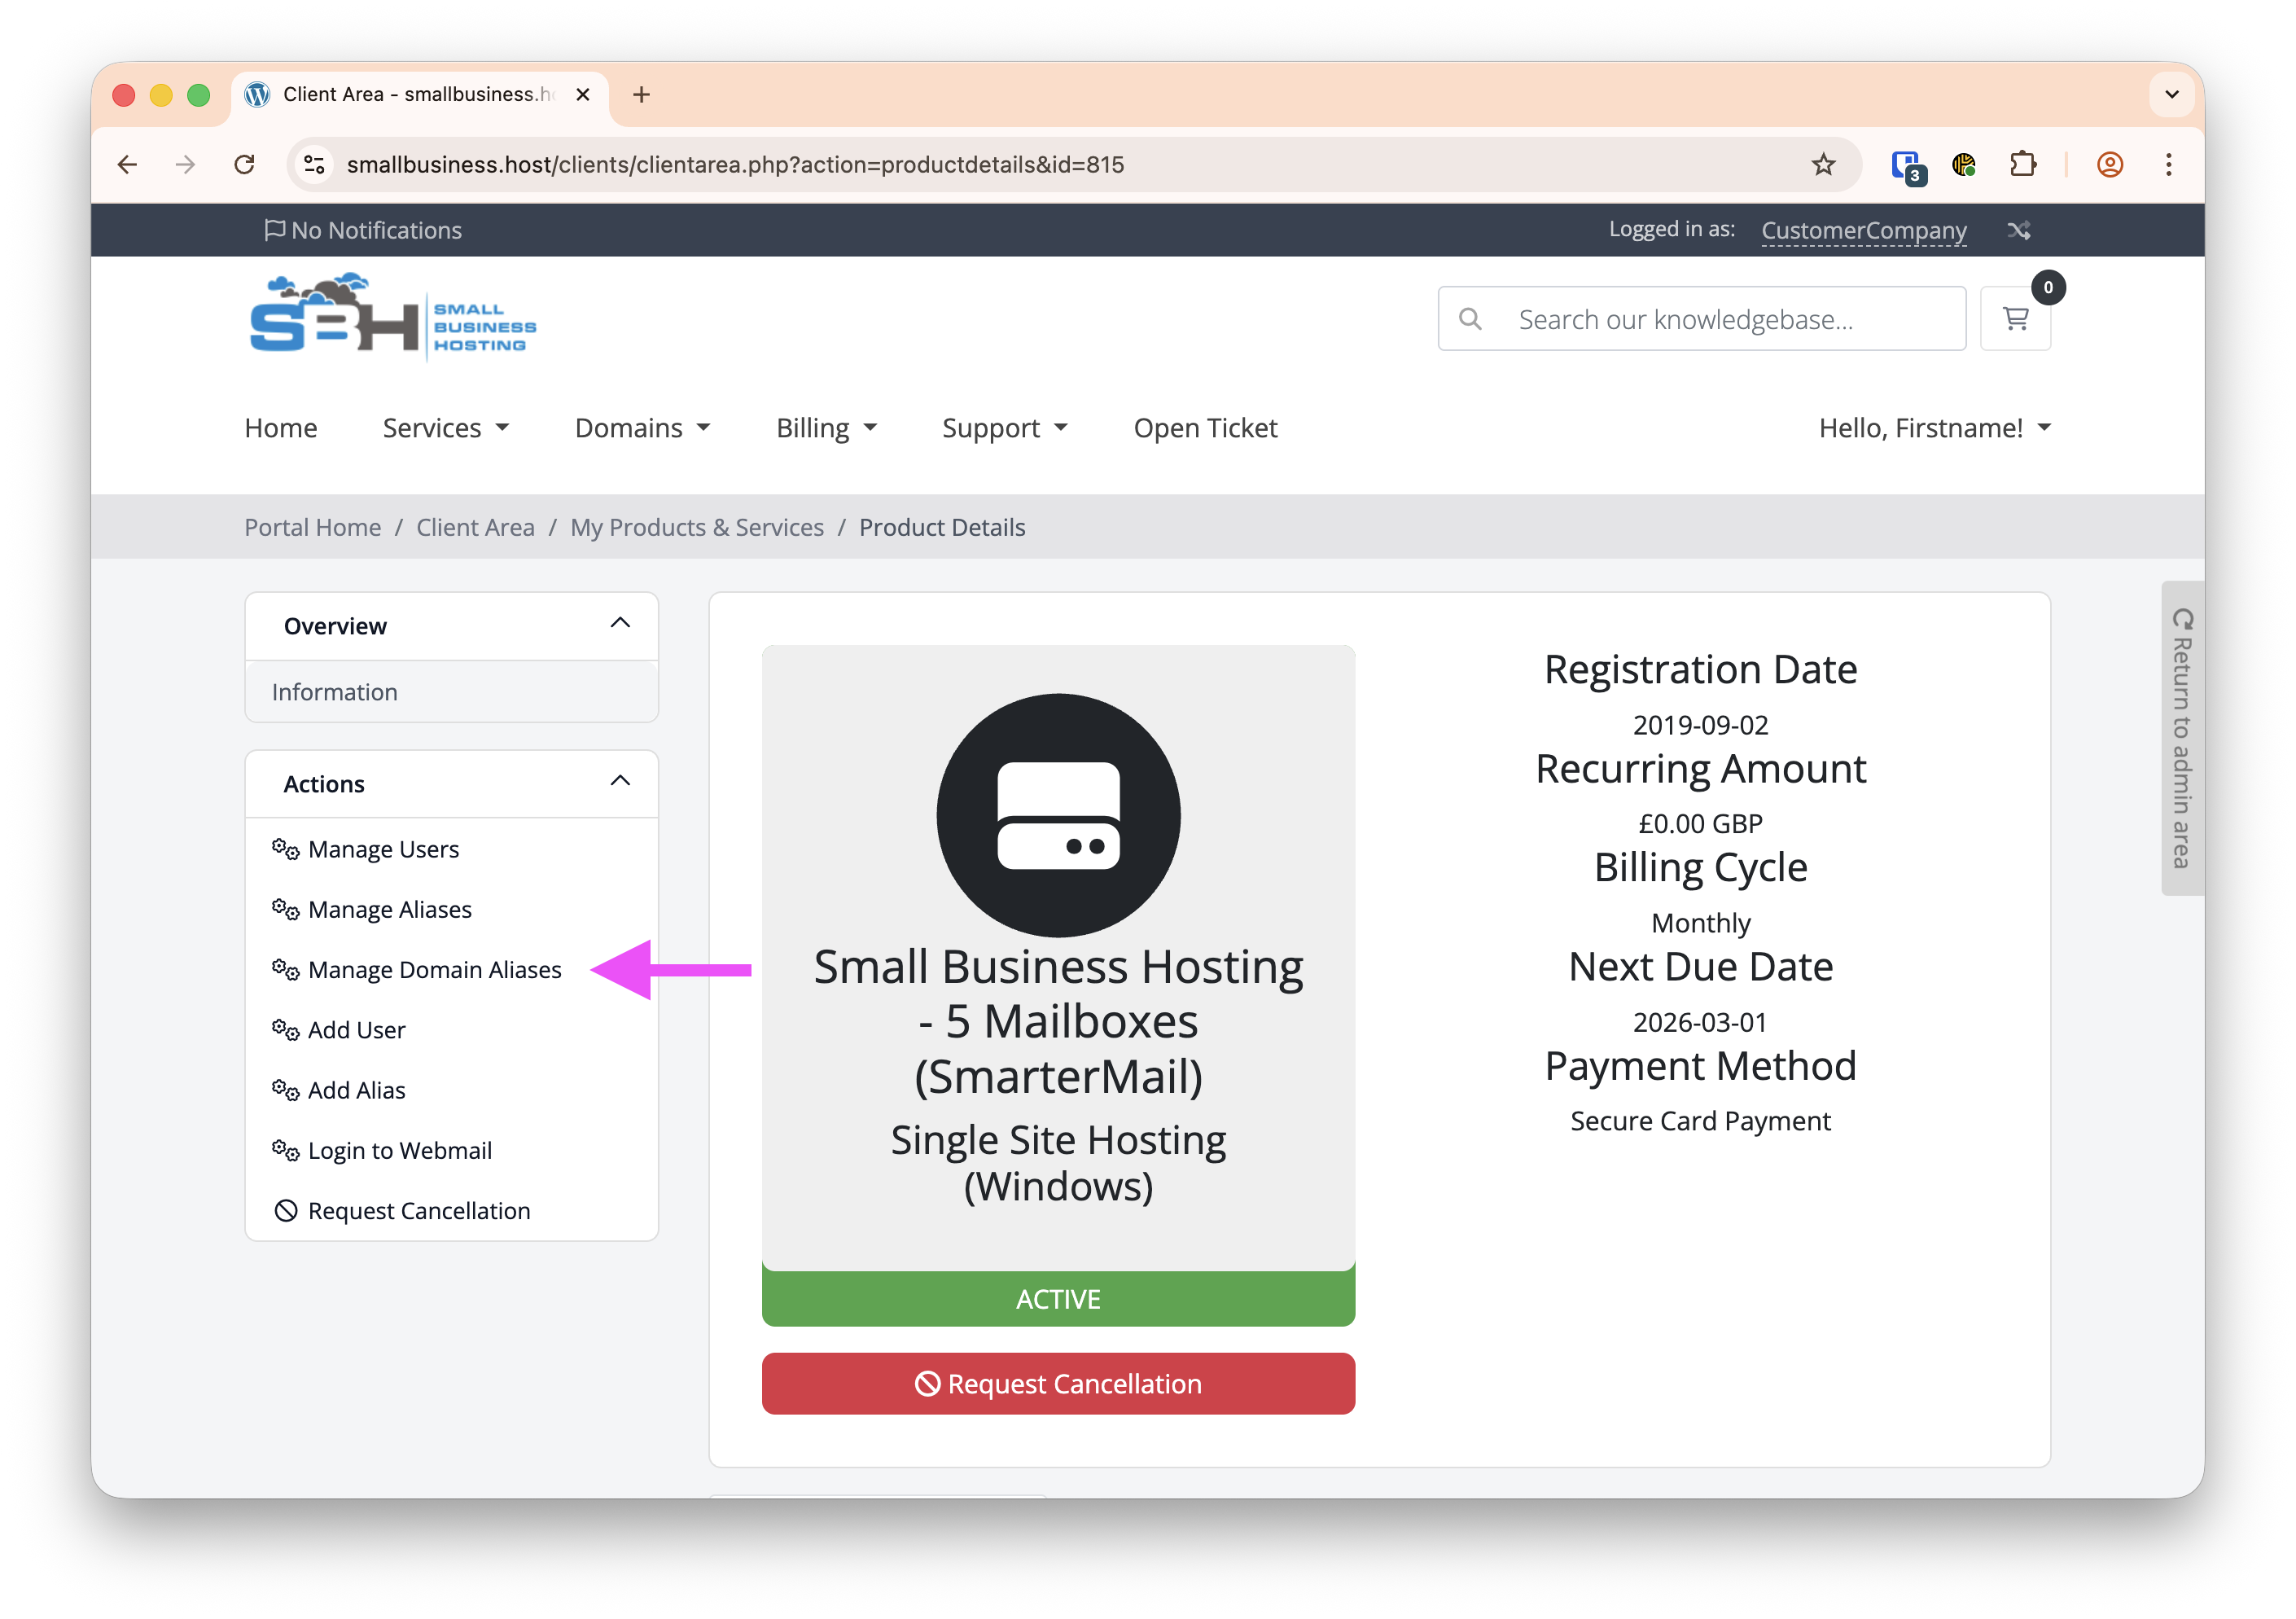Screen dimensions: 2296x1619
Task: Open Login to Webmail action
Action: (x=399, y=1150)
